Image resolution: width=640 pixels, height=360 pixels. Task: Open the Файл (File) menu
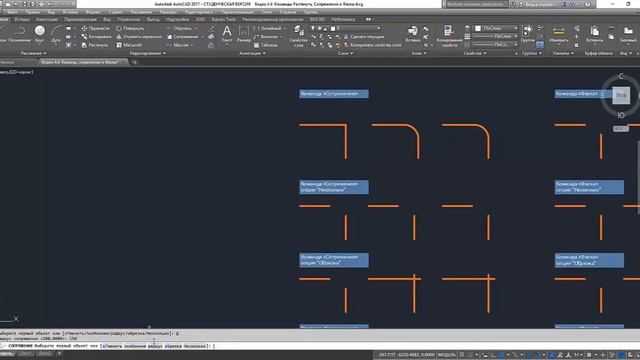tap(12, 12)
